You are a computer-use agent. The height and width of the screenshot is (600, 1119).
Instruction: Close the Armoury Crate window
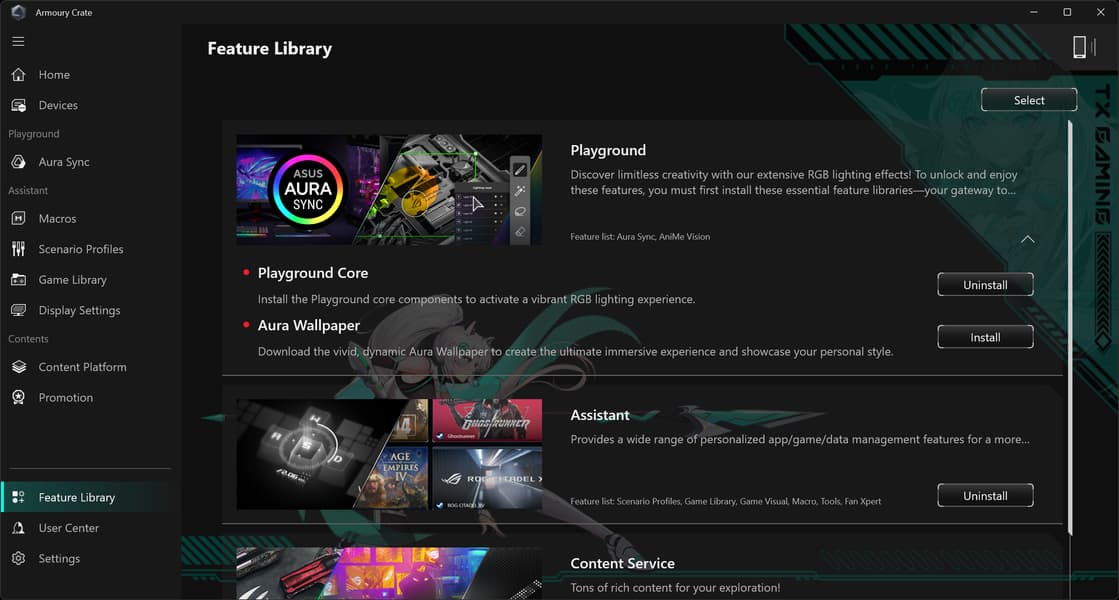pos(1100,12)
